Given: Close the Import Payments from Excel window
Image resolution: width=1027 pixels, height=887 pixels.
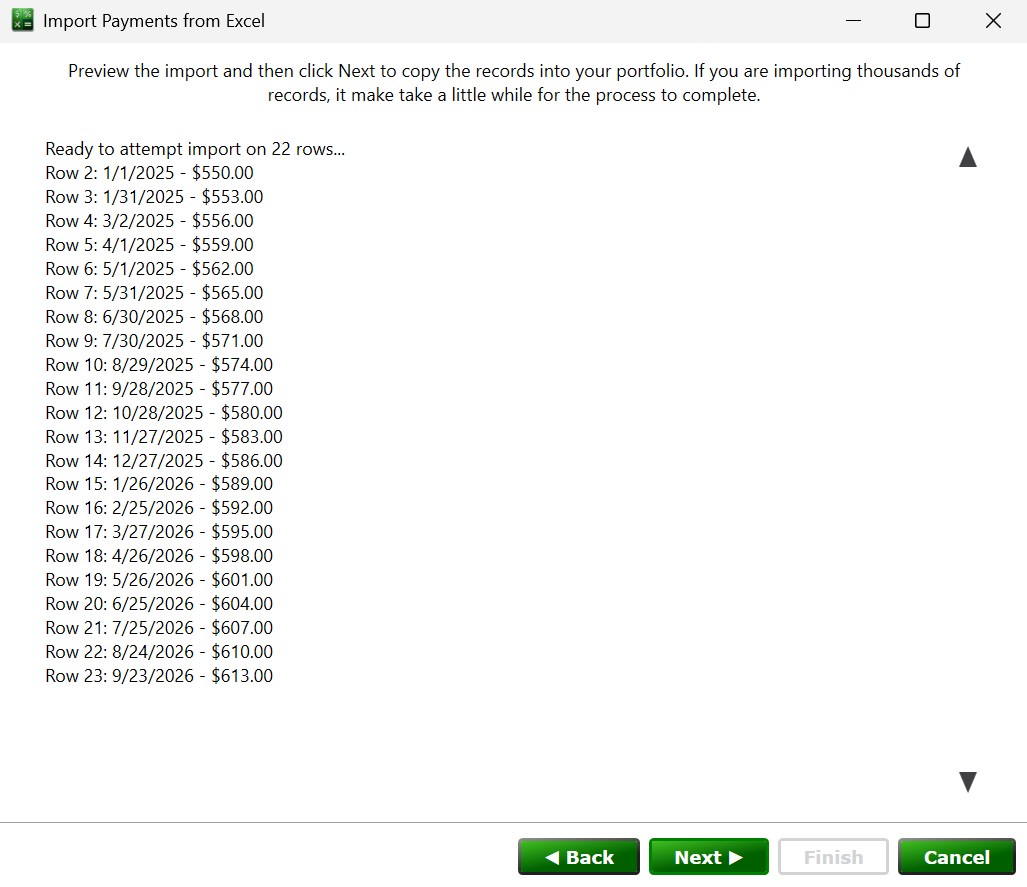Looking at the screenshot, I should pos(993,20).
